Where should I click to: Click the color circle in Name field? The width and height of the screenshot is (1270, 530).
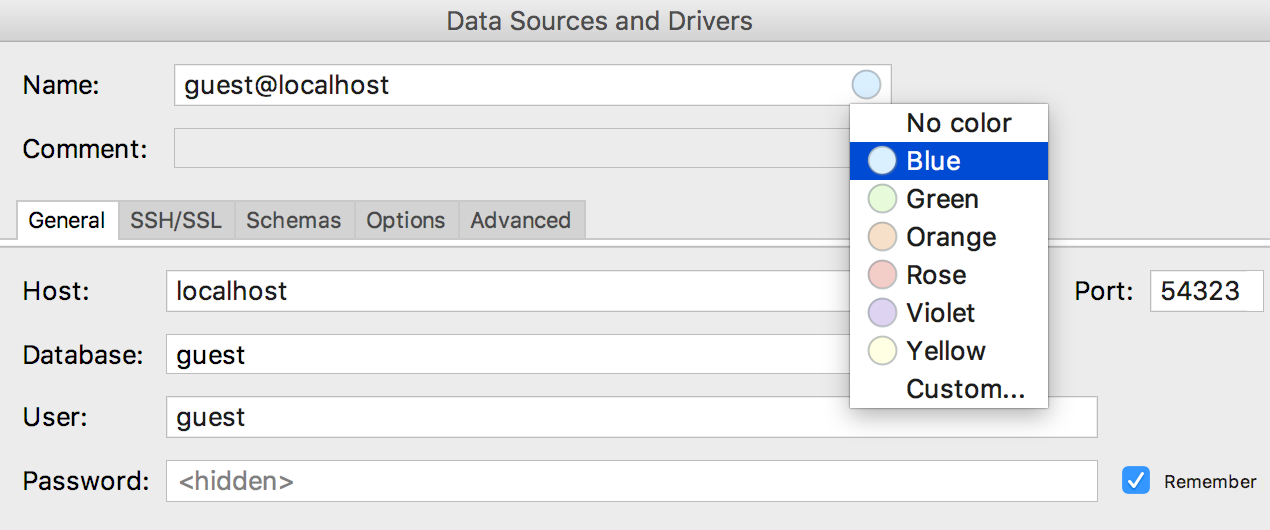click(866, 85)
